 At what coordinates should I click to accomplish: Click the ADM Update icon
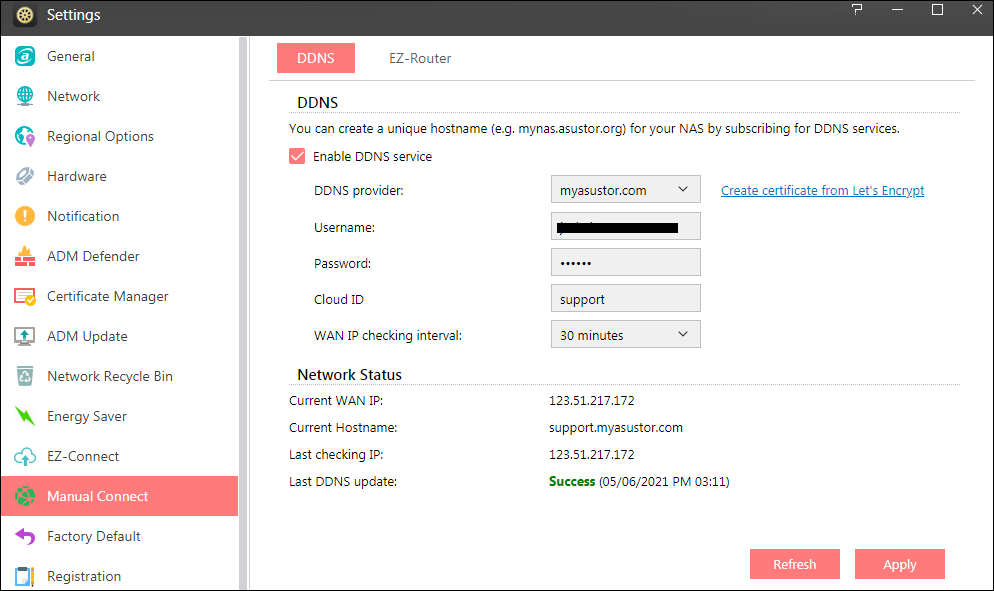25,336
